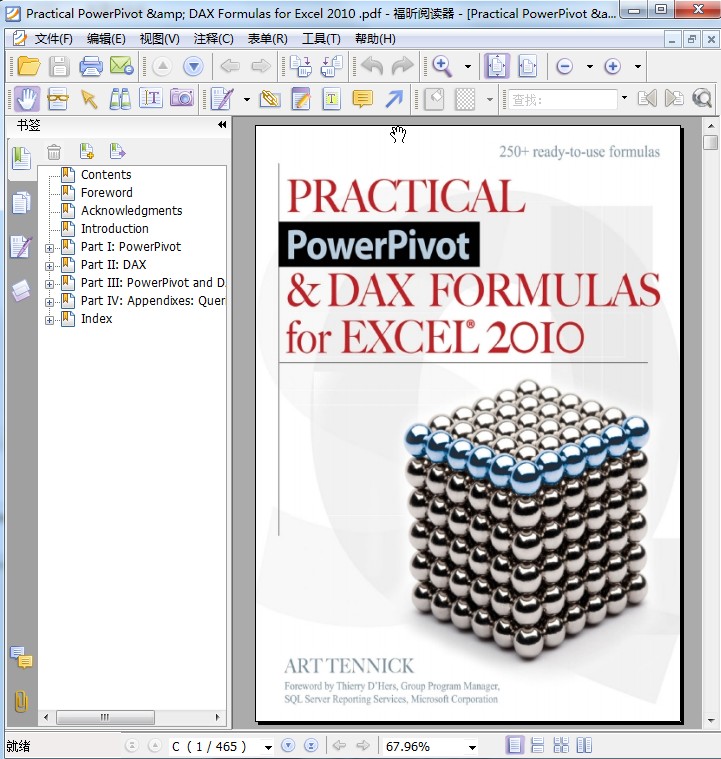Collapse the bookmarks panel double arrow
Viewport: 721px width, 759px height.
pos(222,125)
